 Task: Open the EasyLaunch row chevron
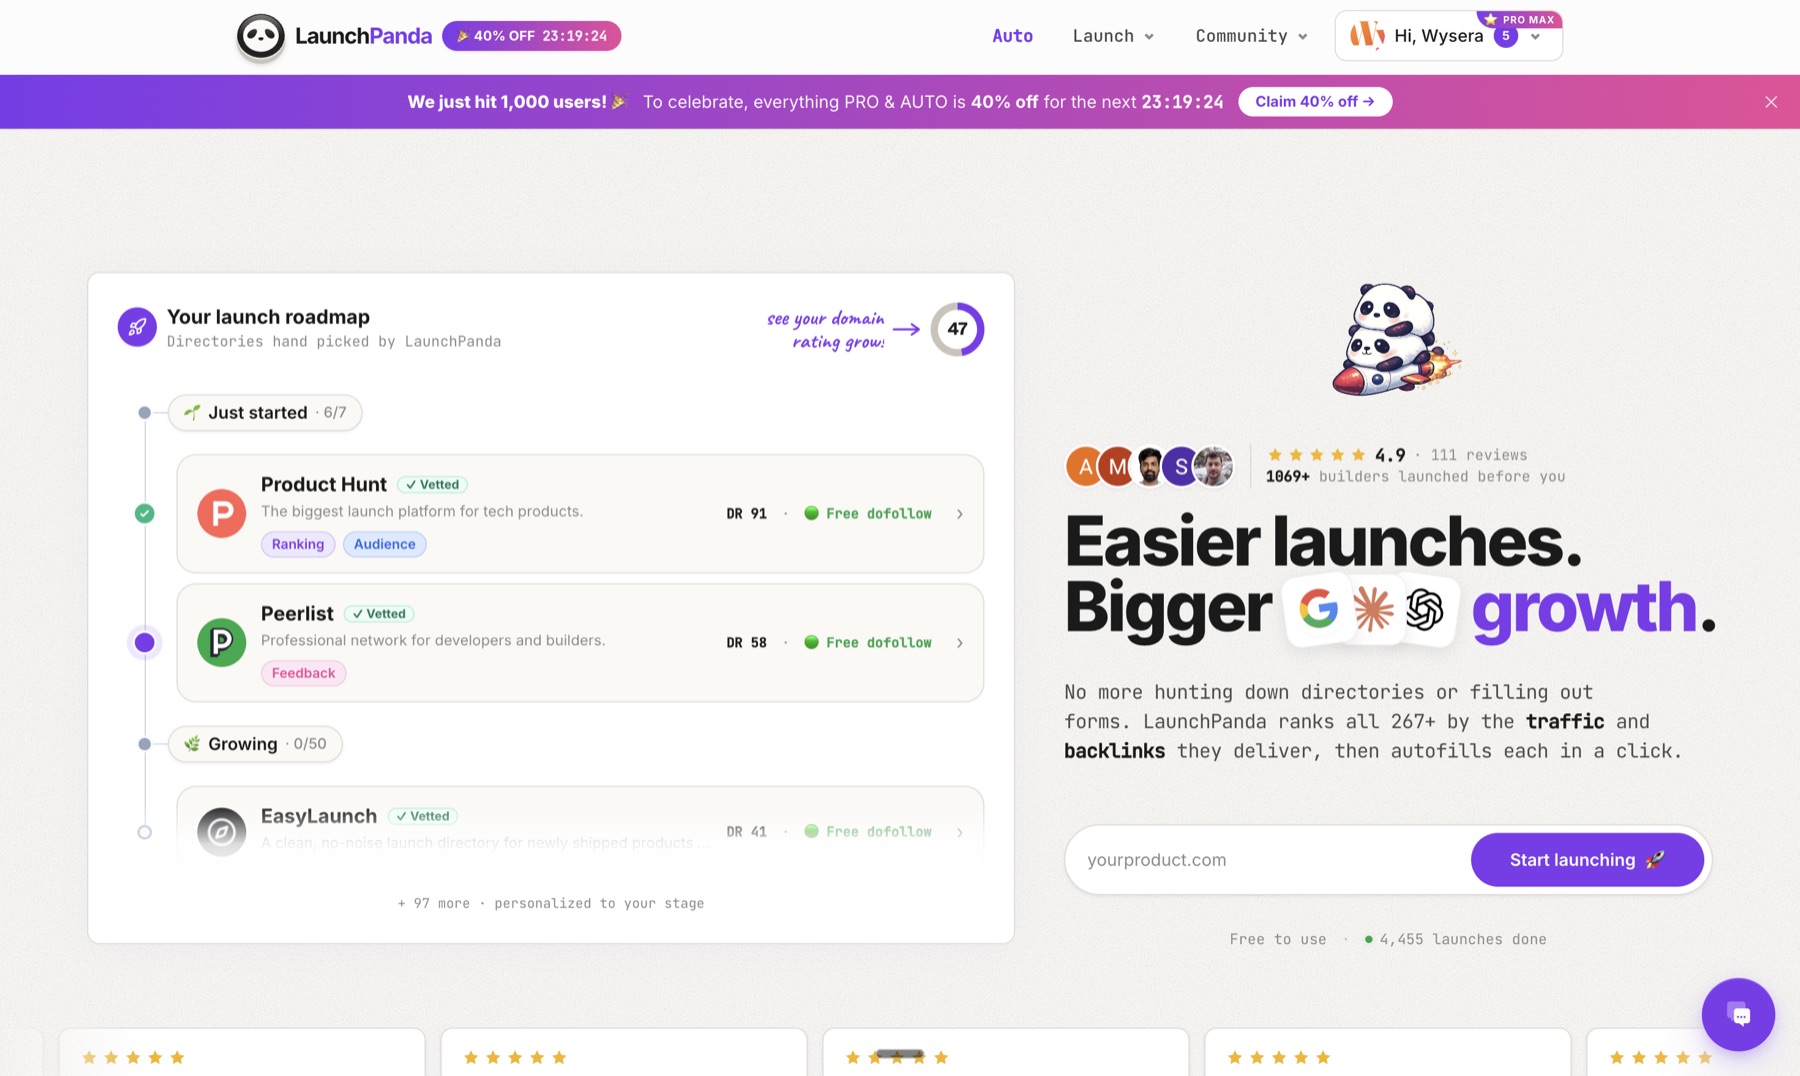click(x=959, y=832)
